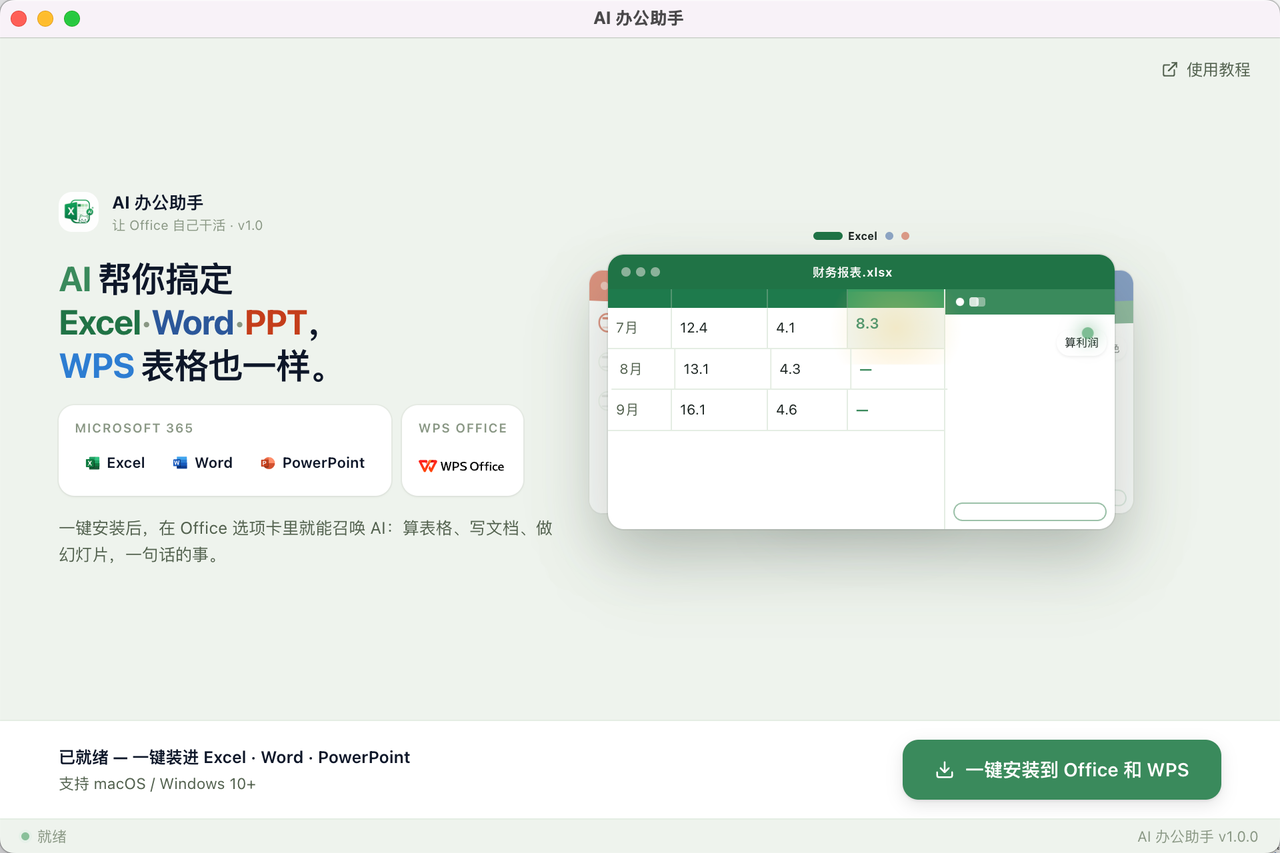Click the 让 Office 自己干活 · v1.0 subtitle
The image size is (1280, 853).
[187, 225]
